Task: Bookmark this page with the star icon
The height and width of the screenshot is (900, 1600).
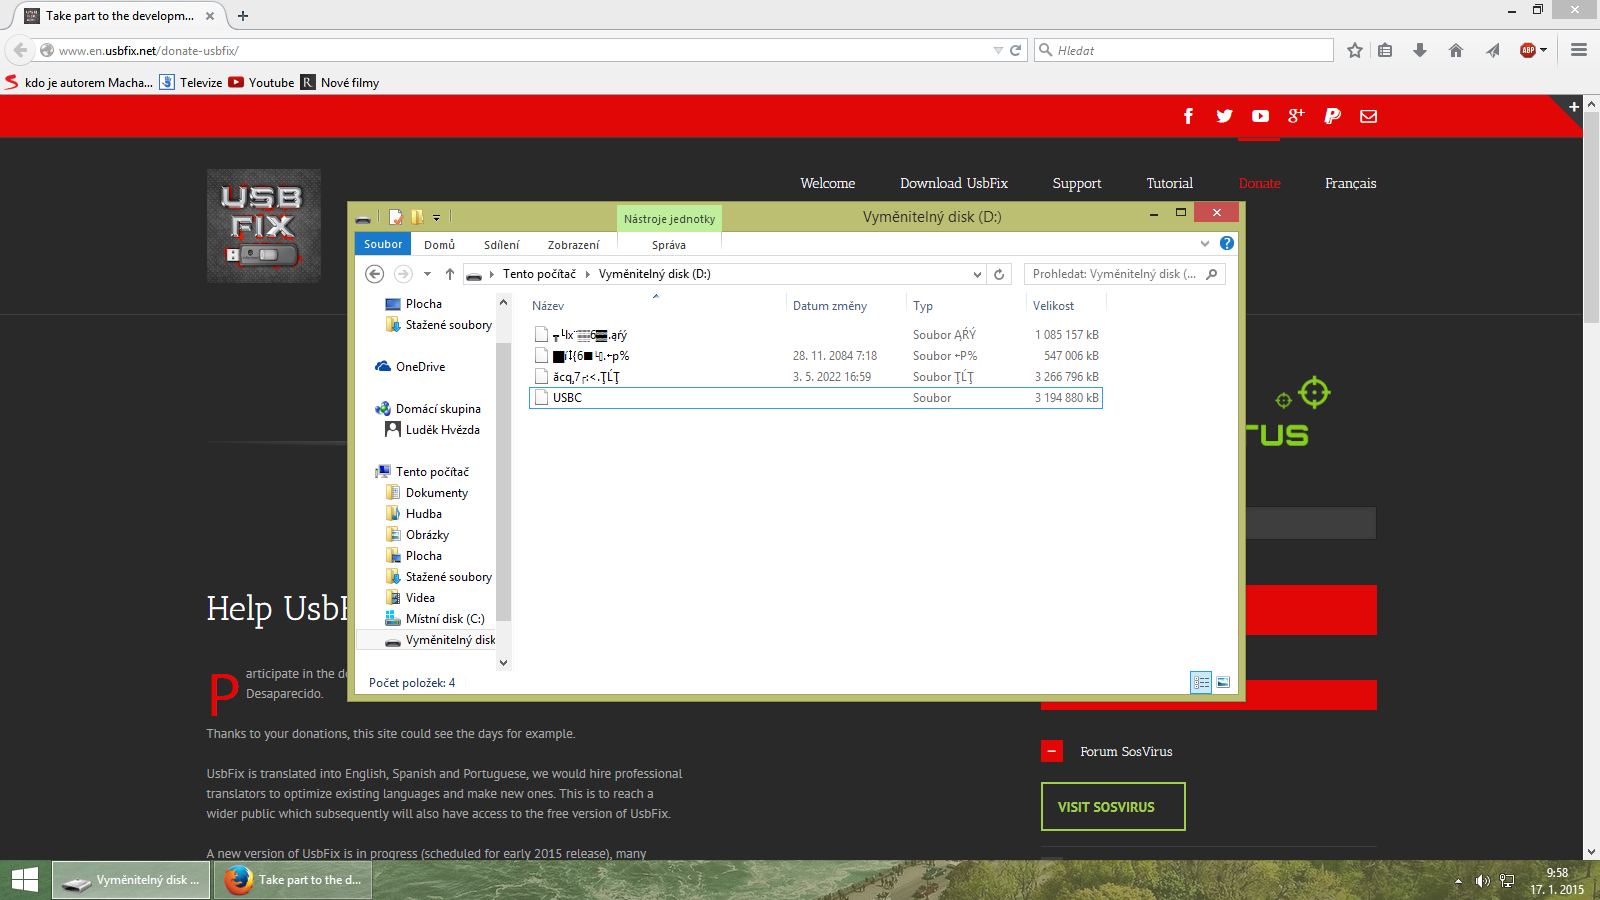Action: pos(1355,50)
